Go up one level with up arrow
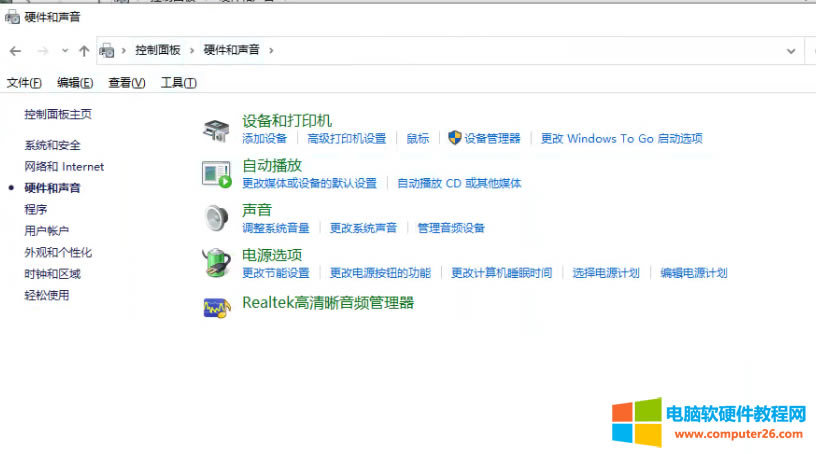 84,51
